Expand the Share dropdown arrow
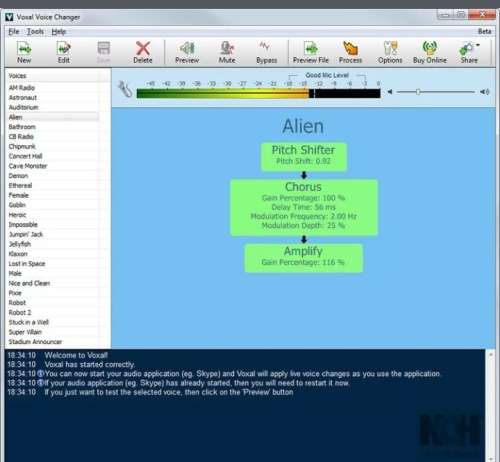Screen dimensions: 500x462 (478, 45)
